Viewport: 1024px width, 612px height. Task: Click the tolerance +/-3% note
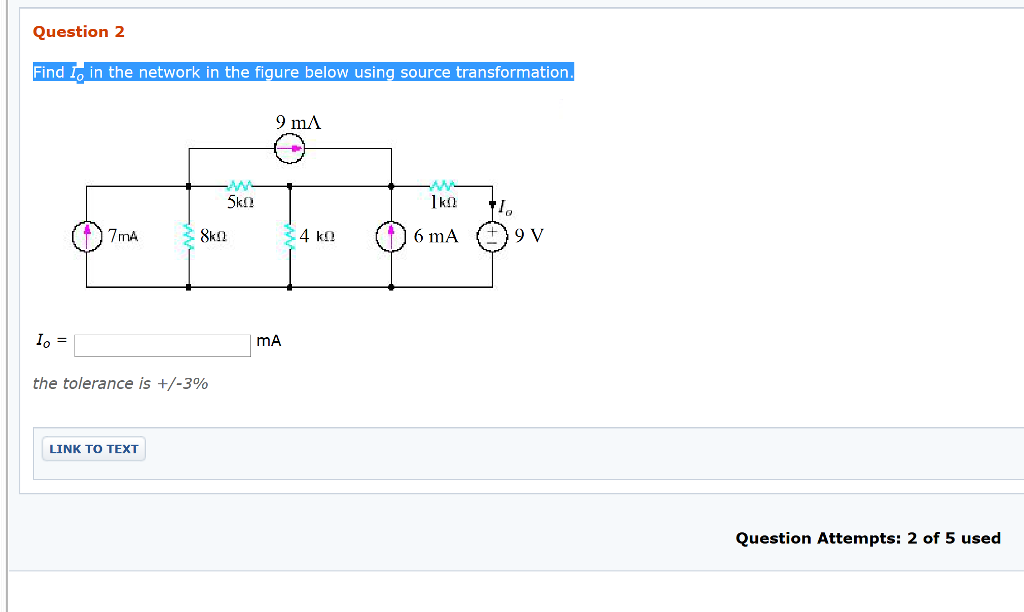point(119,383)
